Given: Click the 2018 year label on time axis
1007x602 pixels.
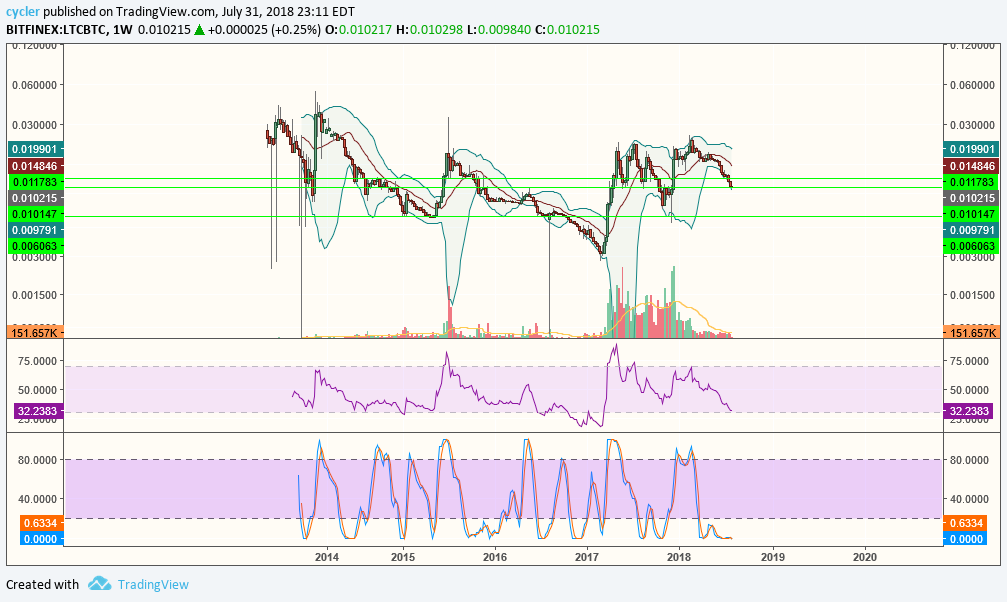Looking at the screenshot, I should [679, 556].
